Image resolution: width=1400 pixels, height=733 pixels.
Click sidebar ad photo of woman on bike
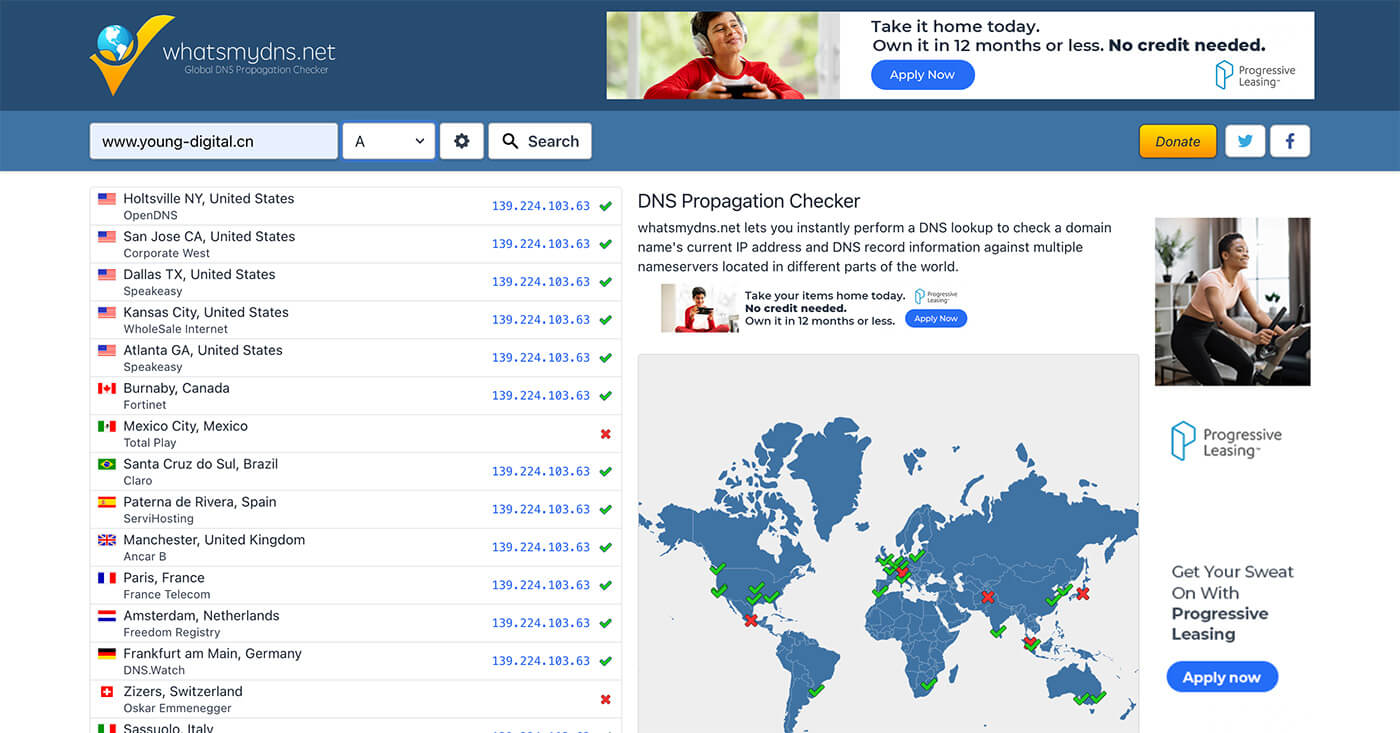pos(1233,301)
